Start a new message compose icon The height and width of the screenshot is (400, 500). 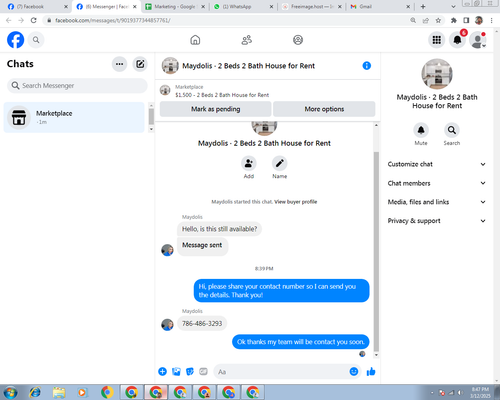[140, 64]
